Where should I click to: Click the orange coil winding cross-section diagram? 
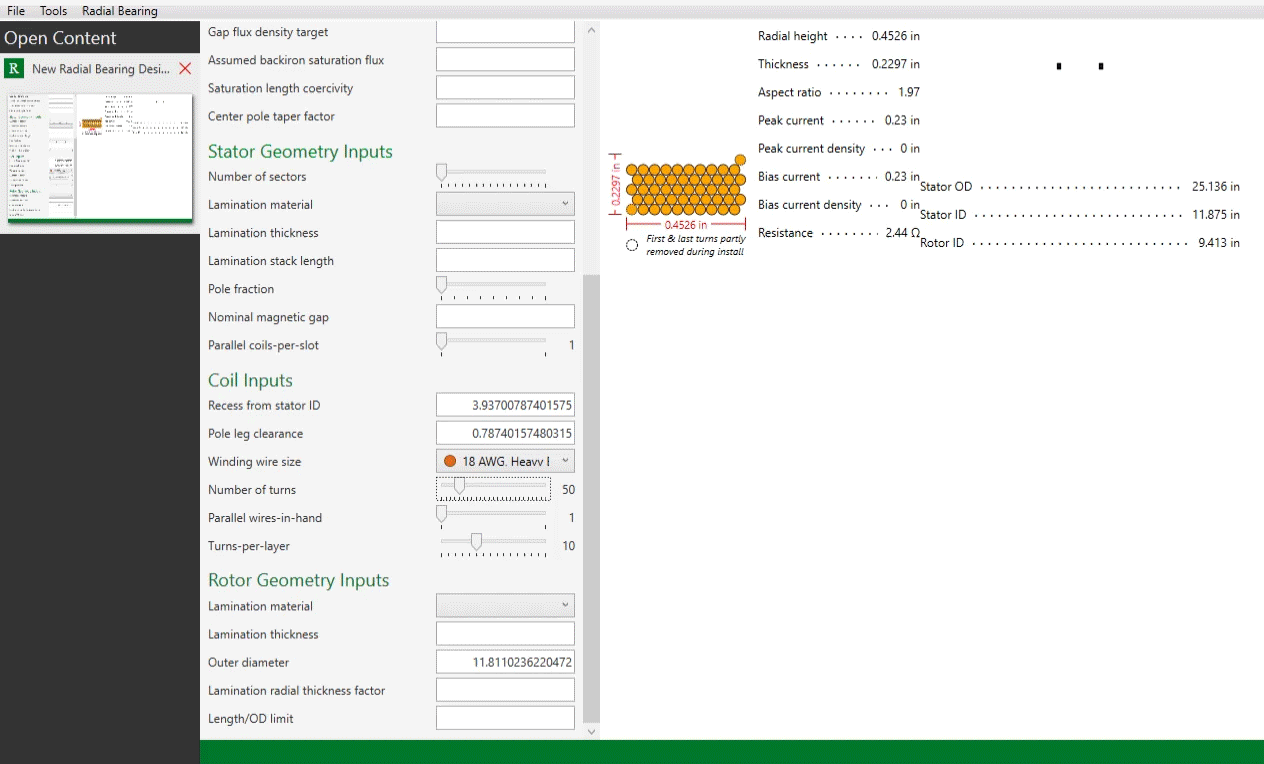[686, 185]
